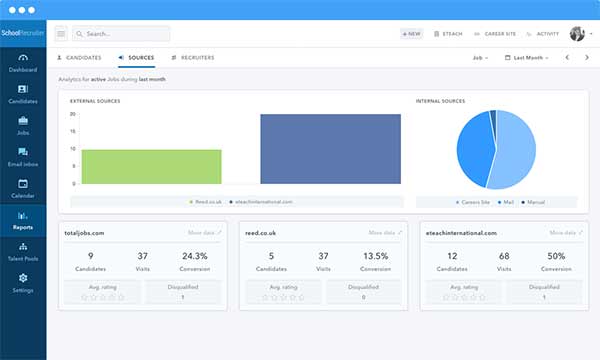Open the Calendar sidebar icon
This screenshot has width=600, height=360.
click(x=23, y=184)
